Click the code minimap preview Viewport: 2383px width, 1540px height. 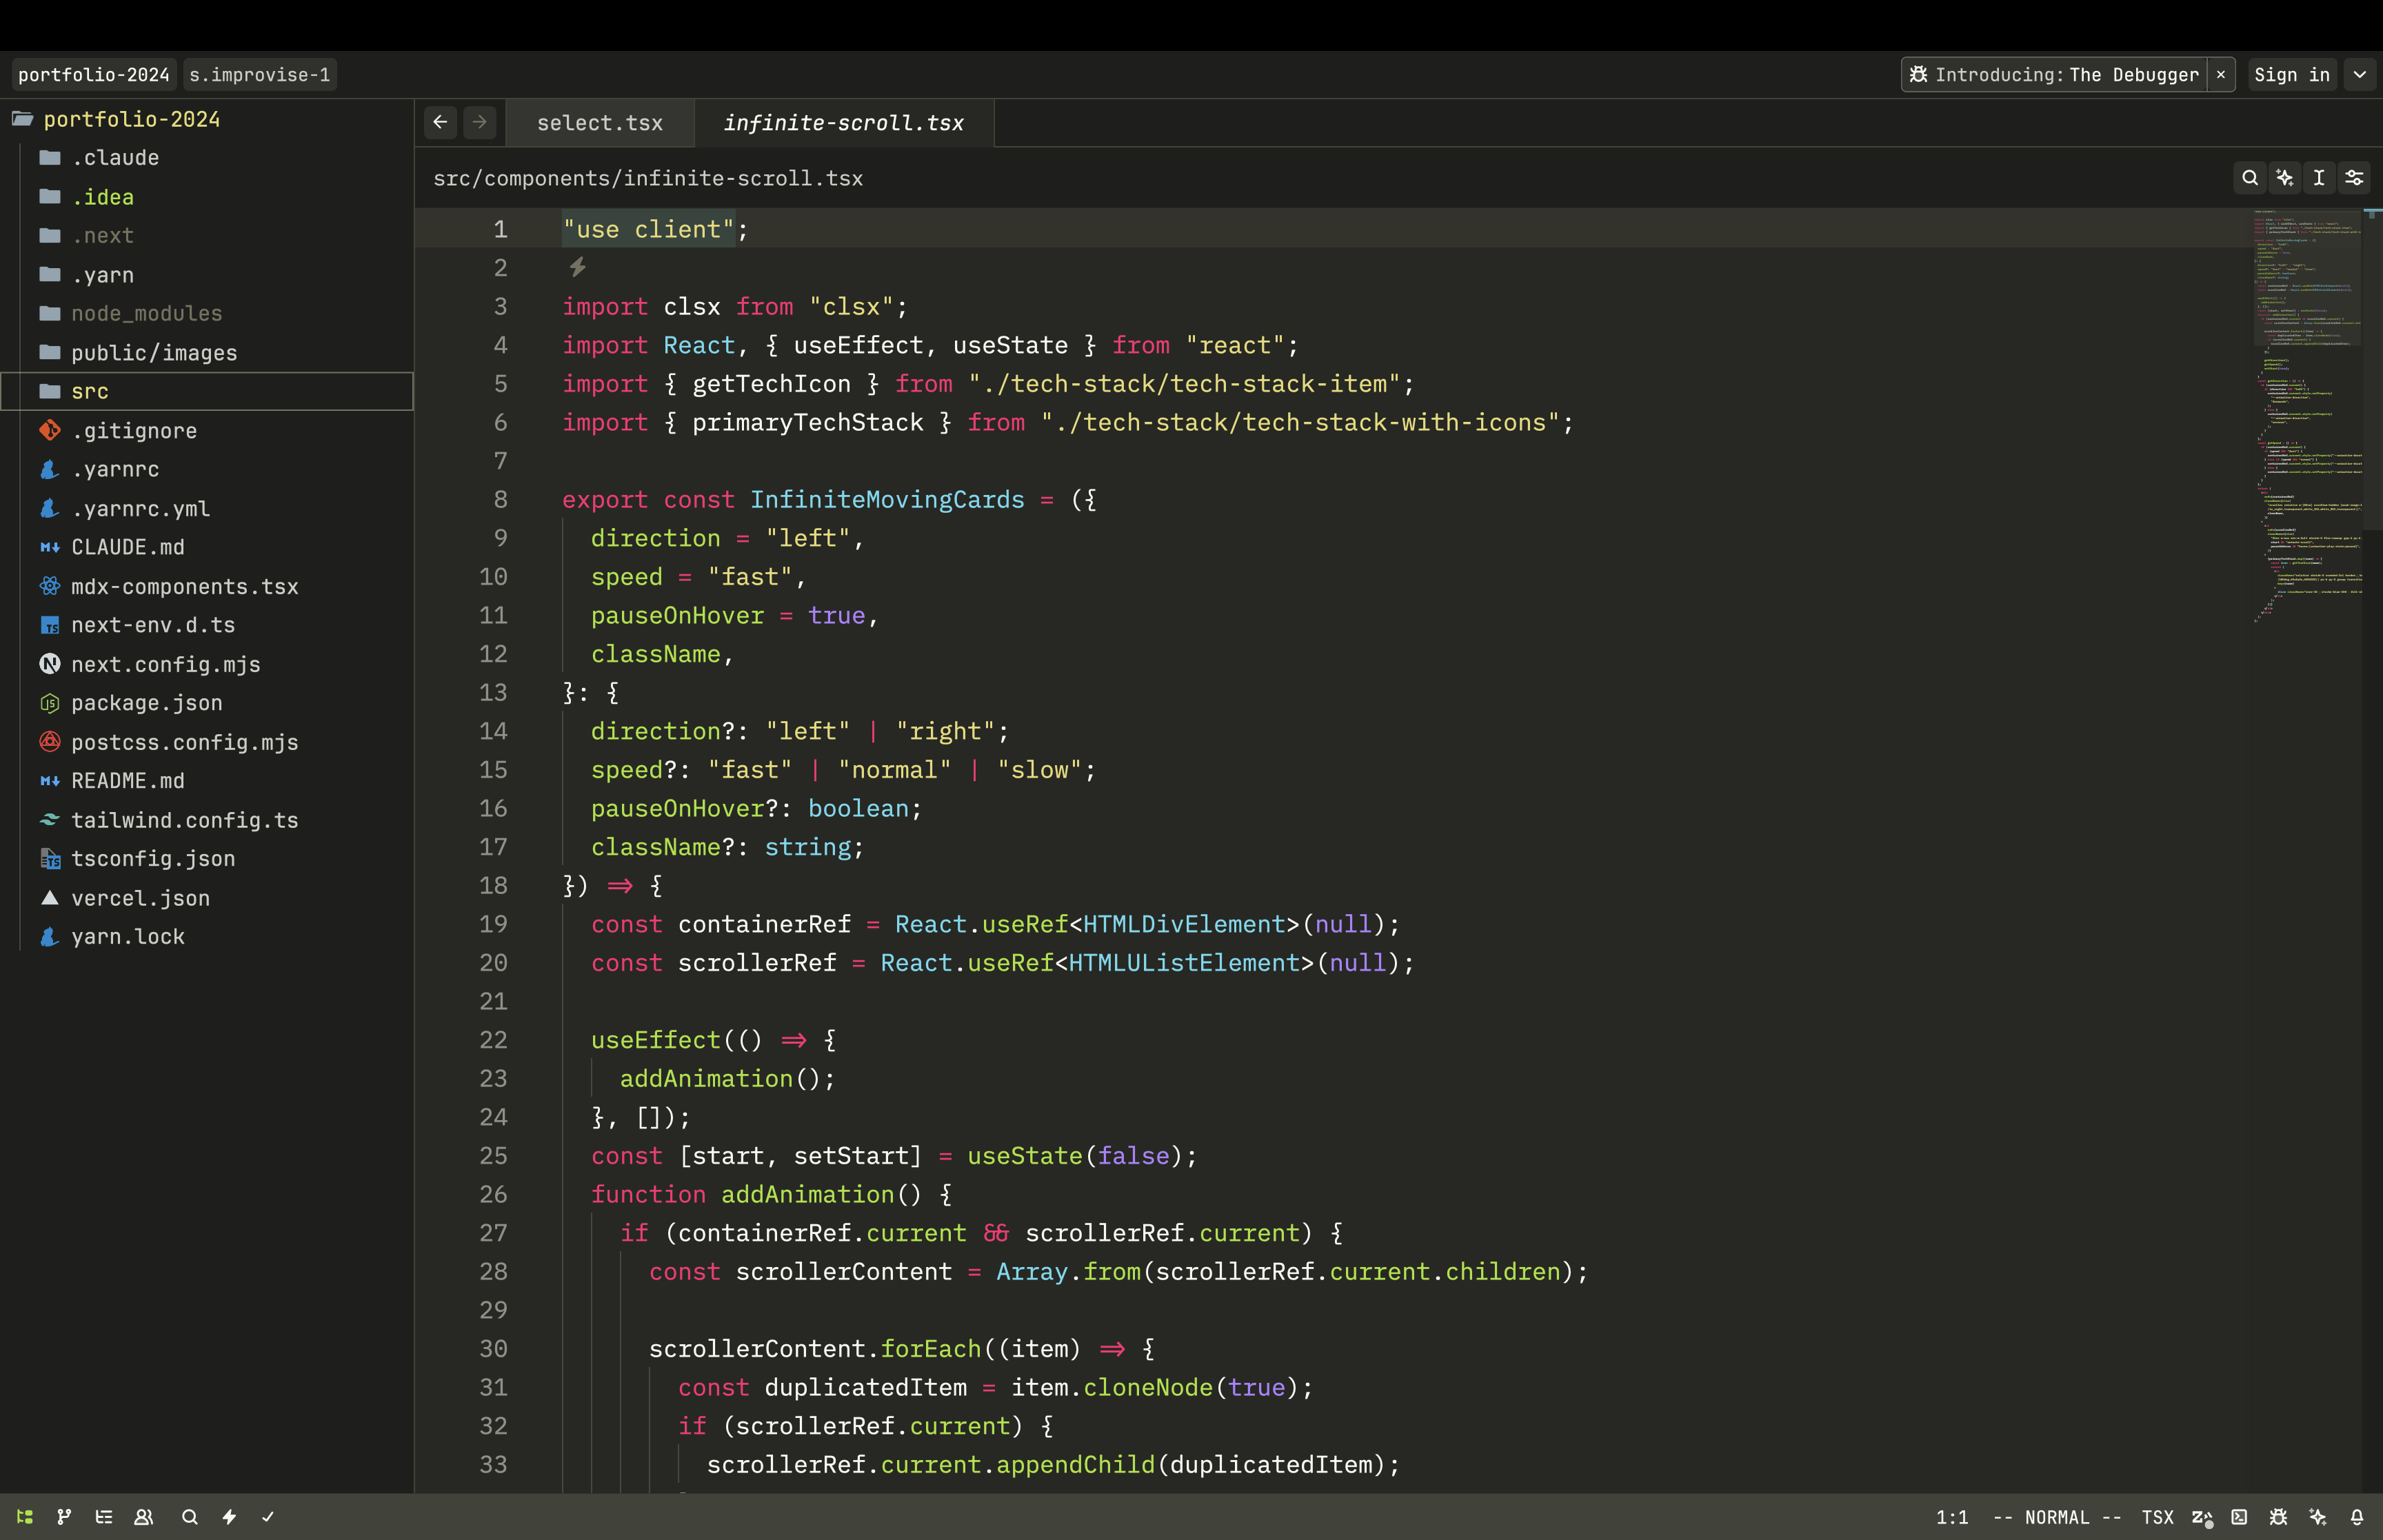click(x=2307, y=415)
